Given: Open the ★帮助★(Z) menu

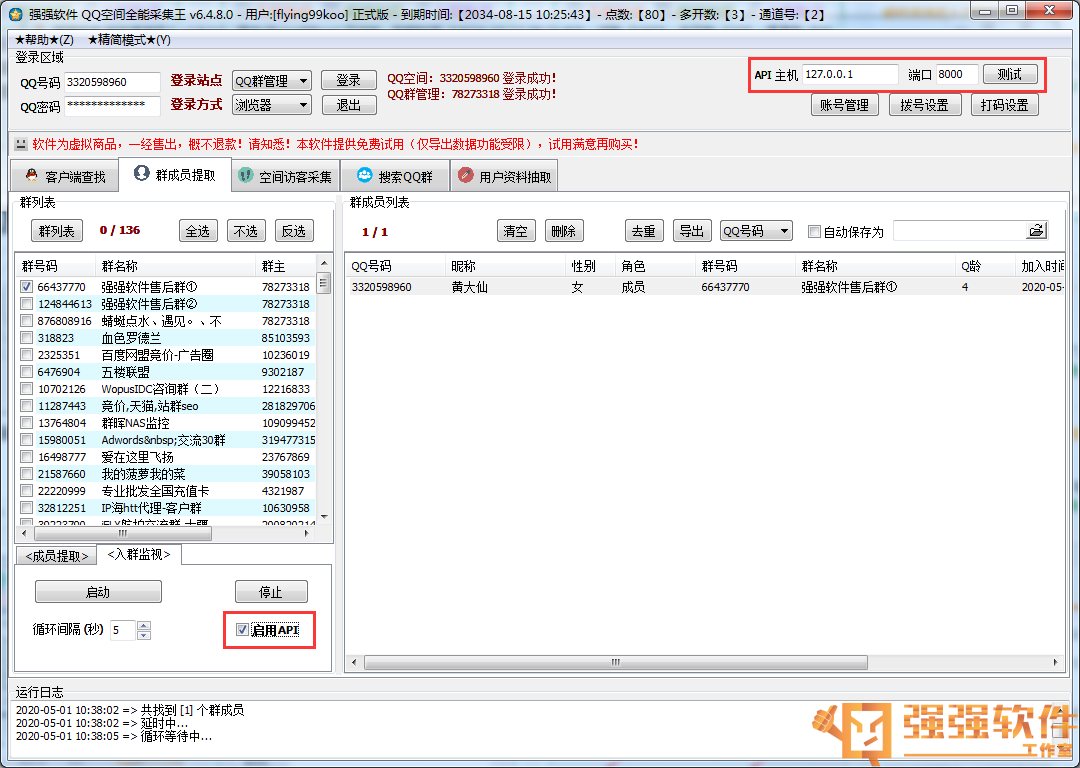Looking at the screenshot, I should click(x=44, y=40).
